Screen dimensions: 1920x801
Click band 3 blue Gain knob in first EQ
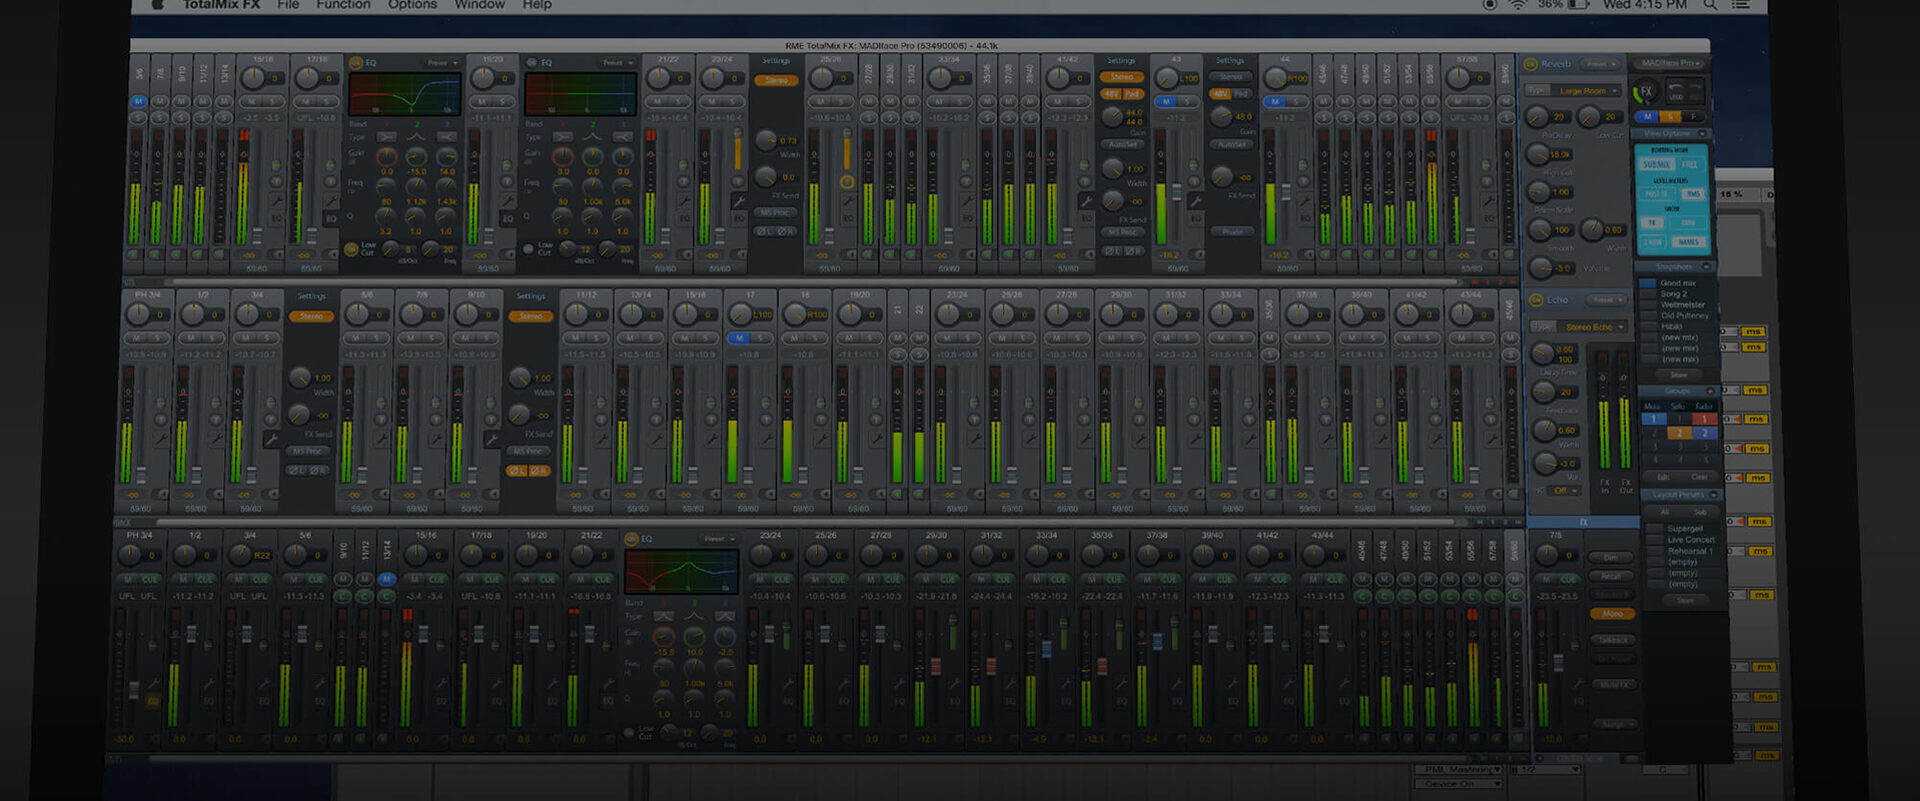click(446, 157)
